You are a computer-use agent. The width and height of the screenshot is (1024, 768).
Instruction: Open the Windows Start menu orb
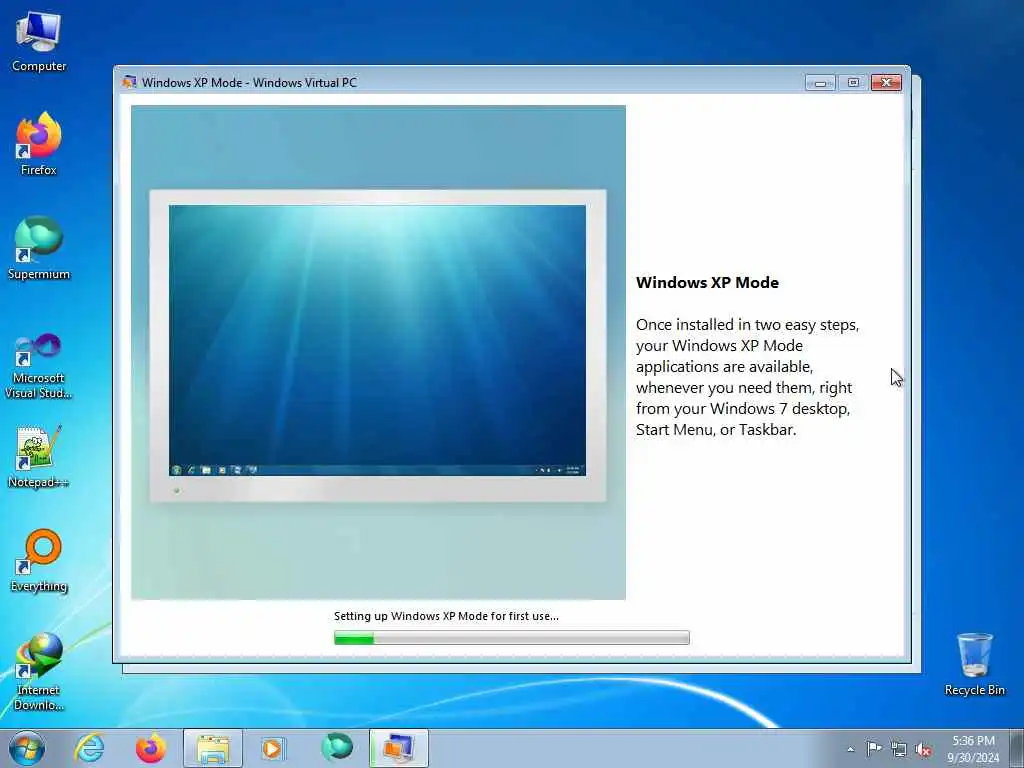[27, 748]
